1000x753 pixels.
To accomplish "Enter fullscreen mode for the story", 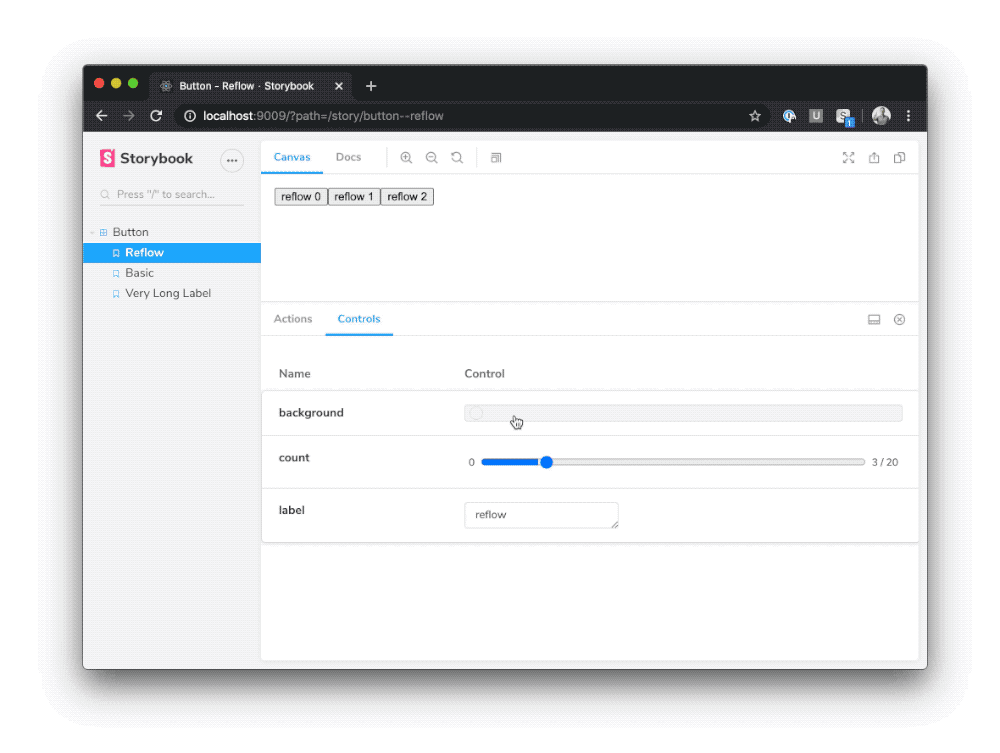I will [x=848, y=157].
